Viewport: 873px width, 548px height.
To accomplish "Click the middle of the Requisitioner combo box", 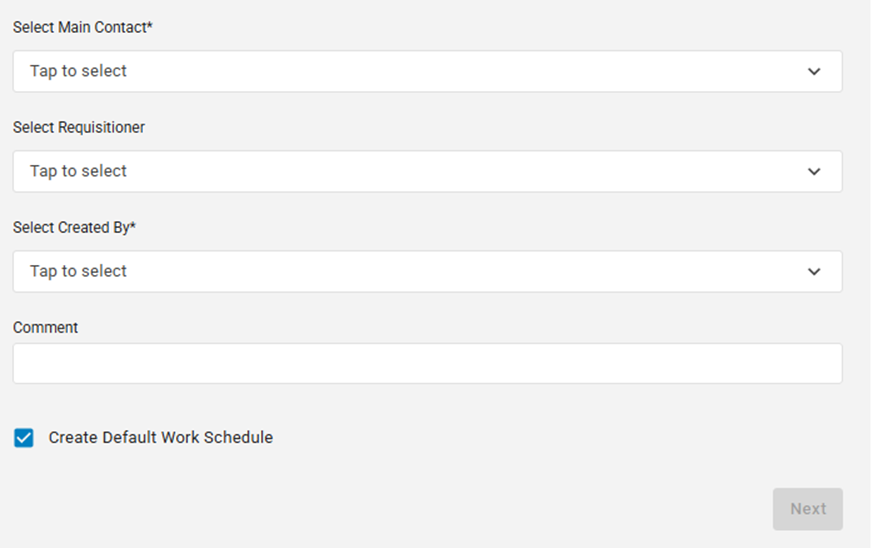I will (427, 172).
